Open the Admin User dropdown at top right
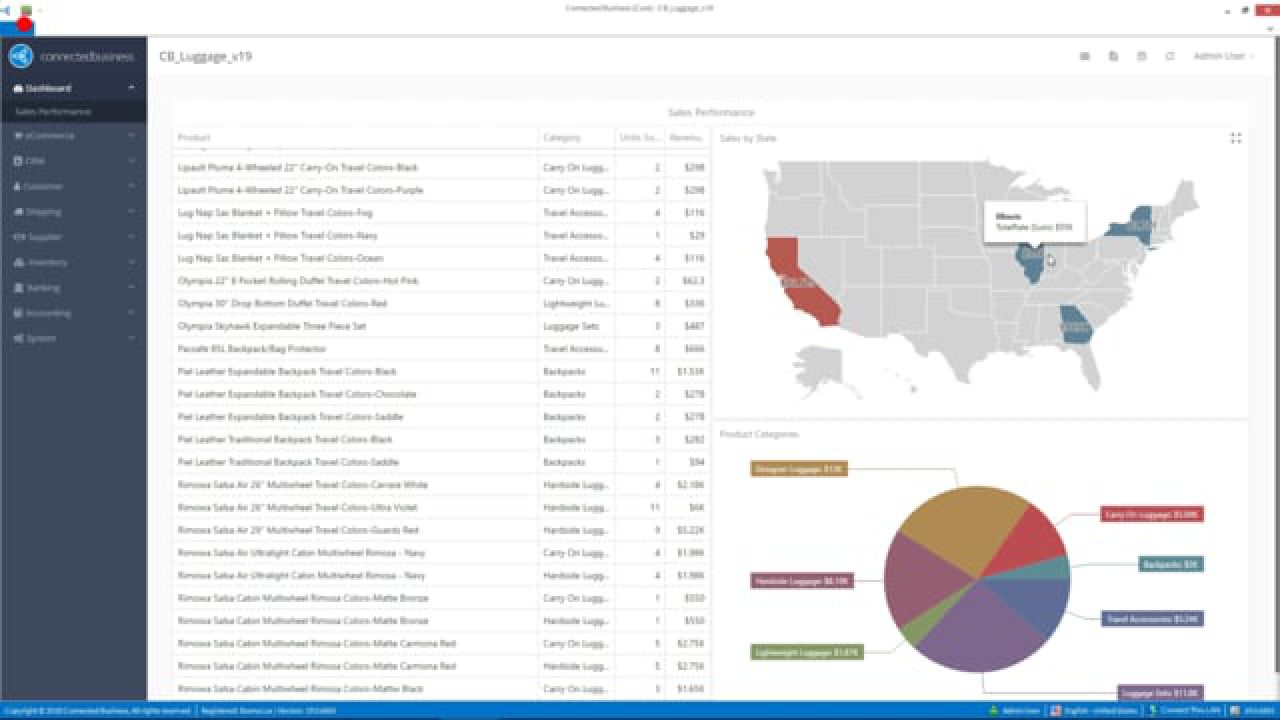 pyautogui.click(x=1224, y=56)
